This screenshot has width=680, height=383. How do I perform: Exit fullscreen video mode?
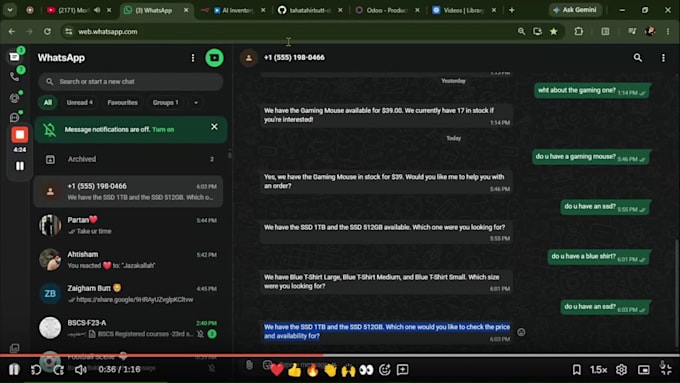[666, 369]
